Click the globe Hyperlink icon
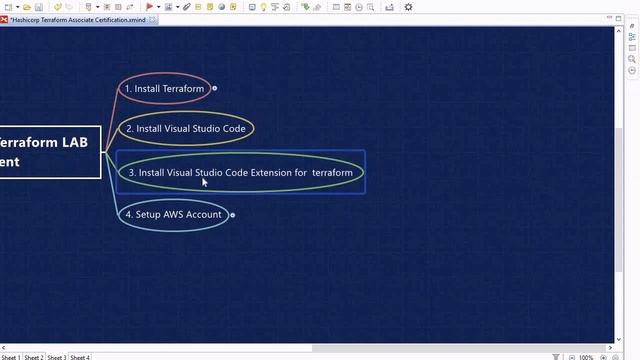640x360 pixels. coord(222,7)
